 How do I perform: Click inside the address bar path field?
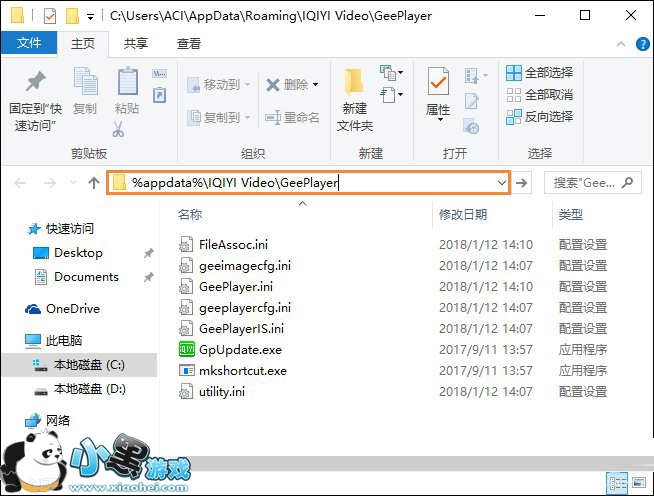click(x=309, y=183)
